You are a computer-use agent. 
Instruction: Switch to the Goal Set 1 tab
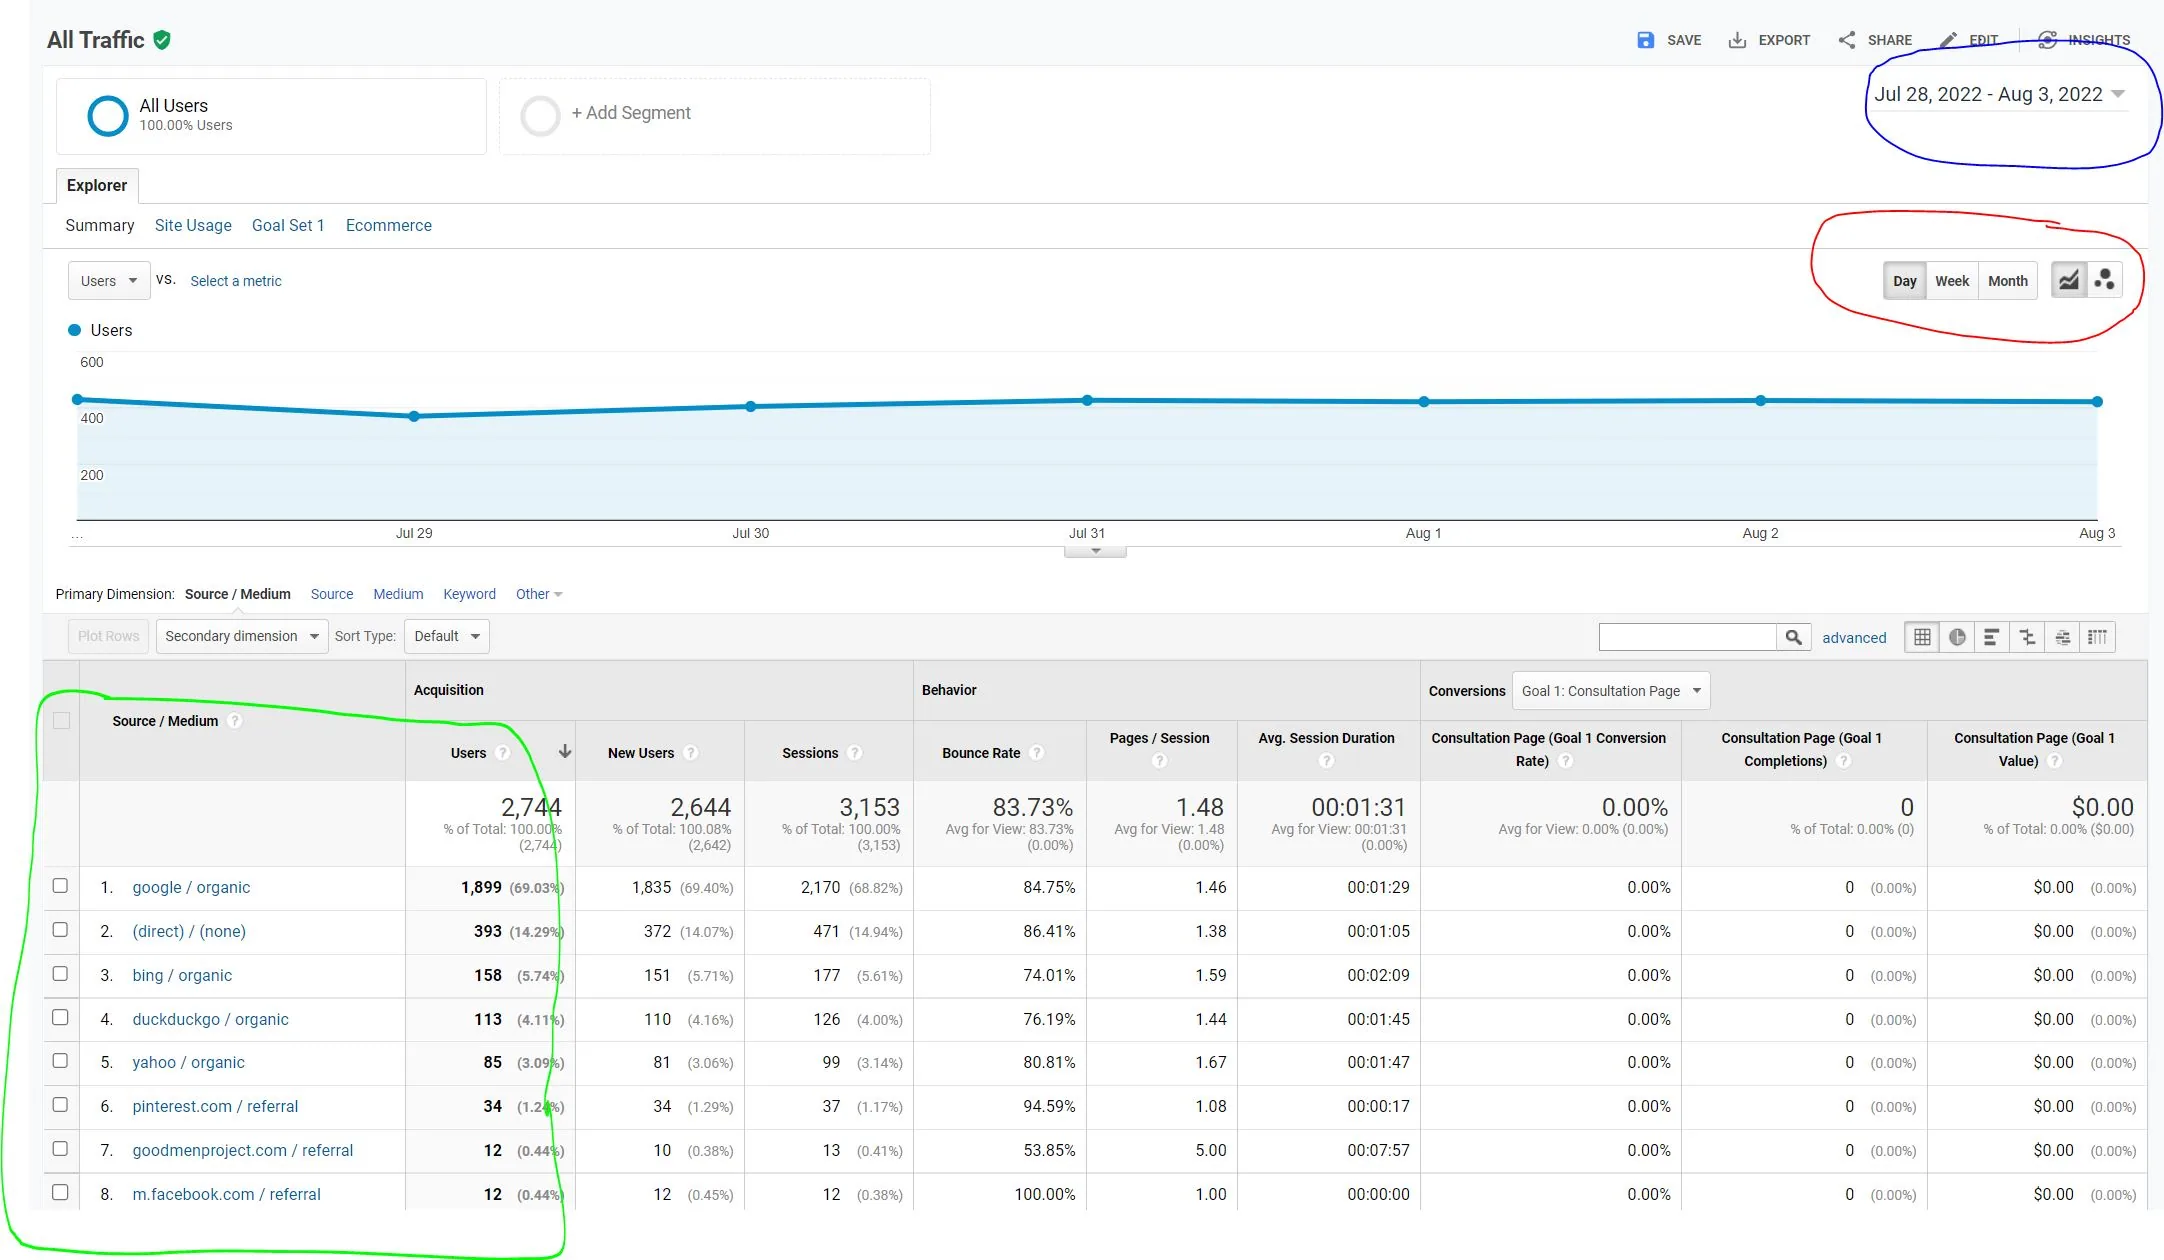point(288,225)
